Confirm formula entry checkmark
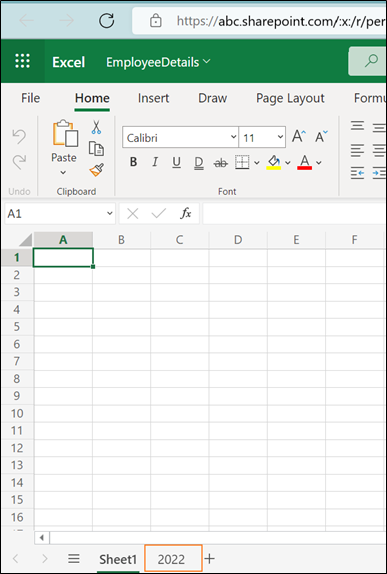This screenshot has height=574, width=387. tap(159, 213)
